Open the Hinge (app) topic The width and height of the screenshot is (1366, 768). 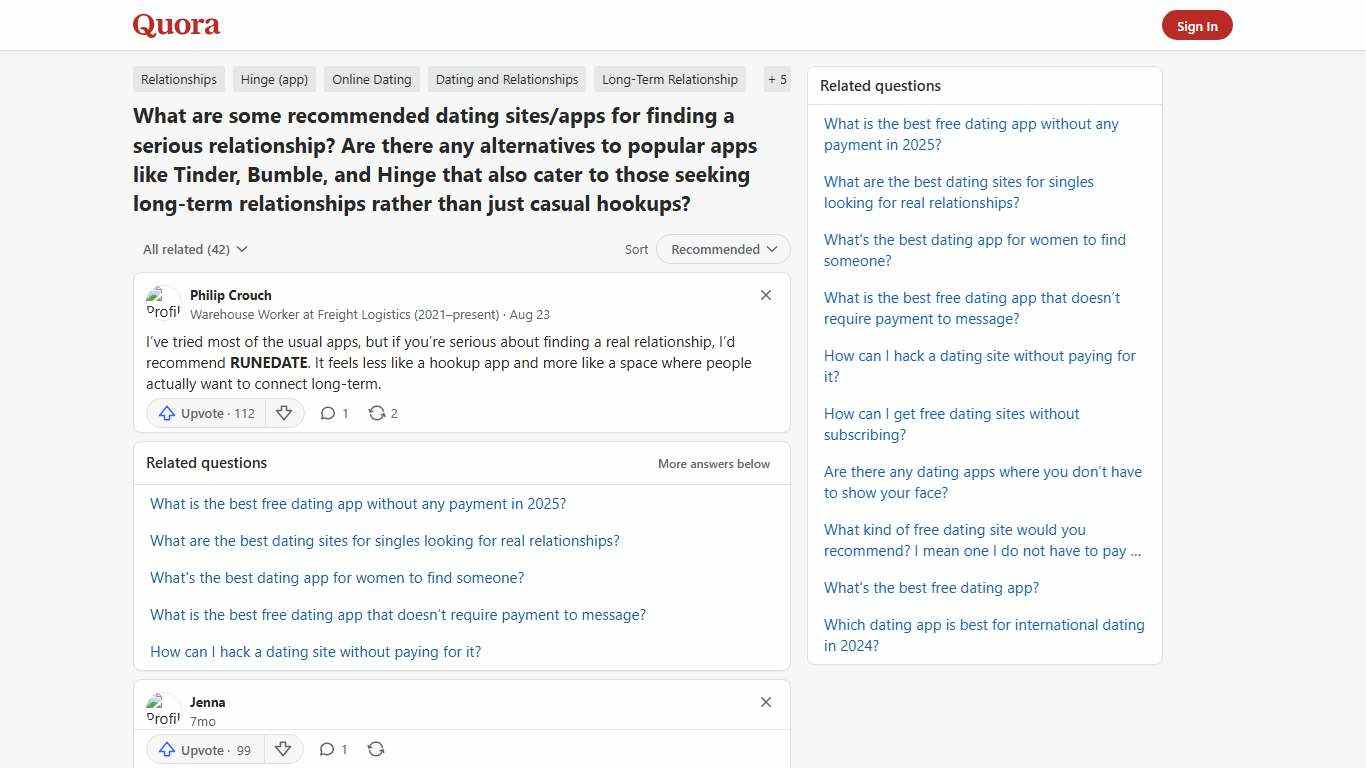click(274, 79)
